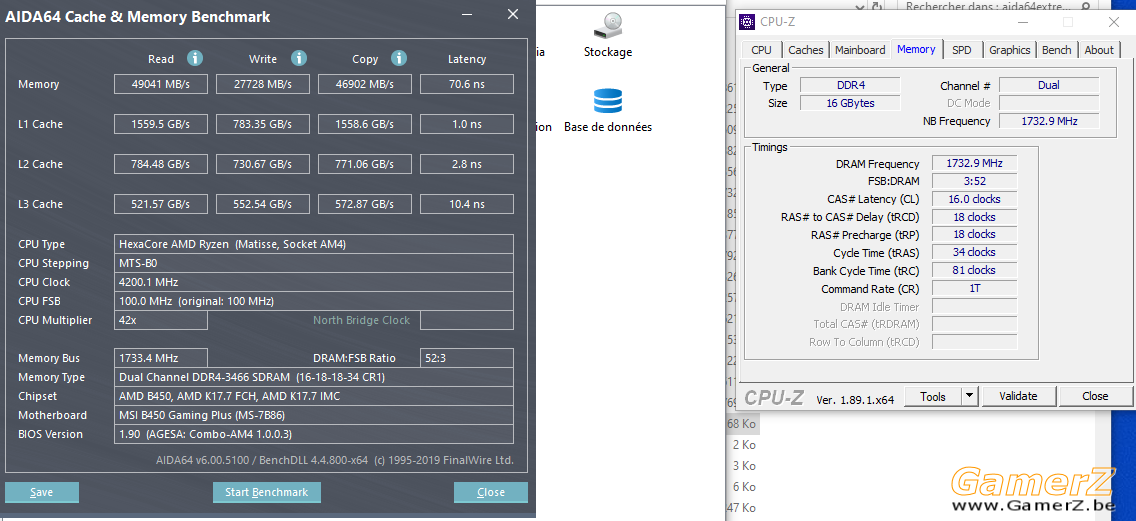The width and height of the screenshot is (1136, 521).
Task: Click the CPU Clock value 4200.1 MHz
Action: 314,282
